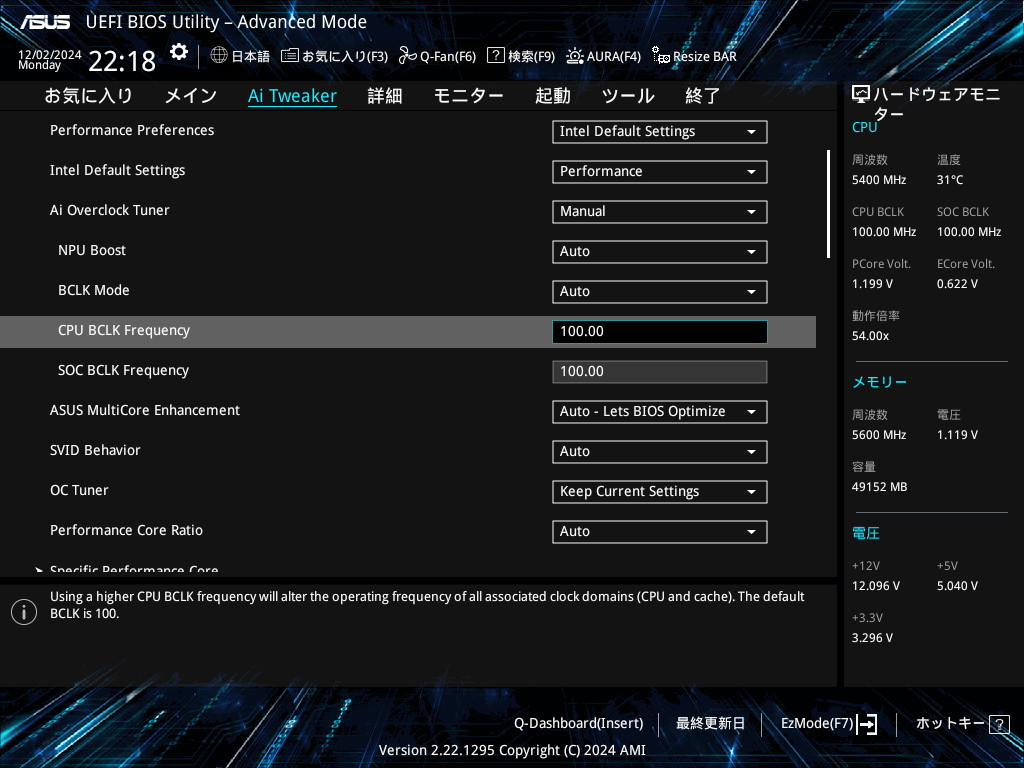Switch to 終了 tab
The height and width of the screenshot is (768, 1024).
click(703, 95)
